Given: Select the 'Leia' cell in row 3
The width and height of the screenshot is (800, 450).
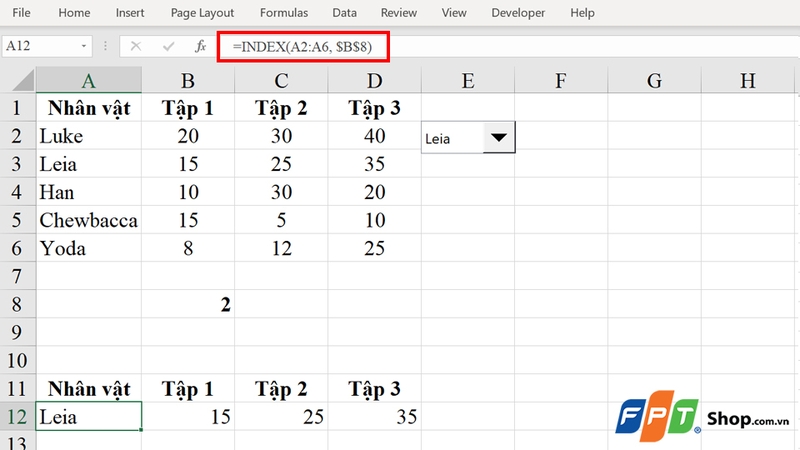Looking at the screenshot, I should click(89, 164).
